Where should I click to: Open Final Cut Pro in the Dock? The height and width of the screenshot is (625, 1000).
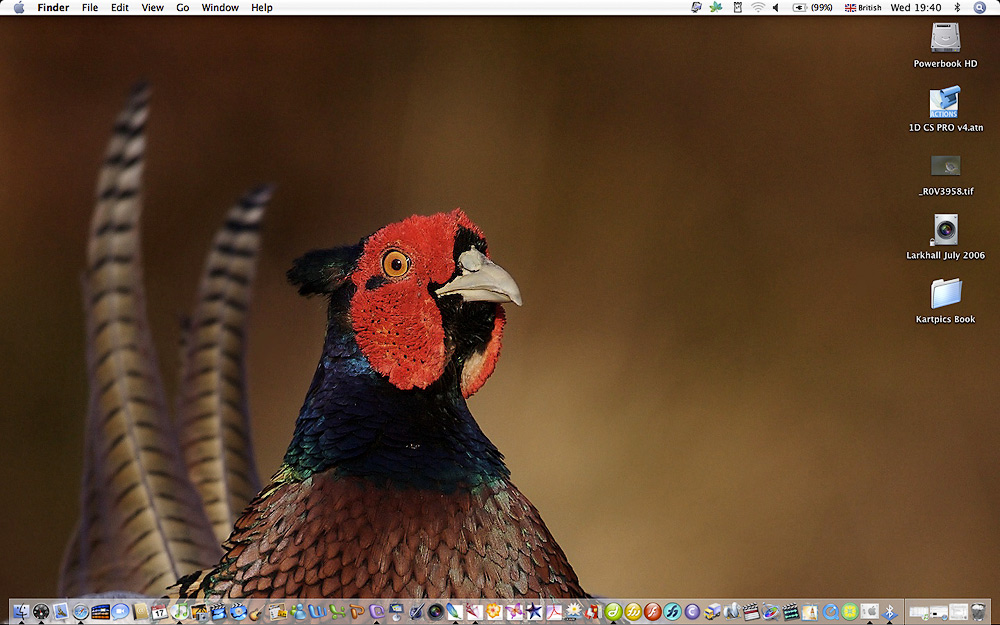(x=751, y=612)
